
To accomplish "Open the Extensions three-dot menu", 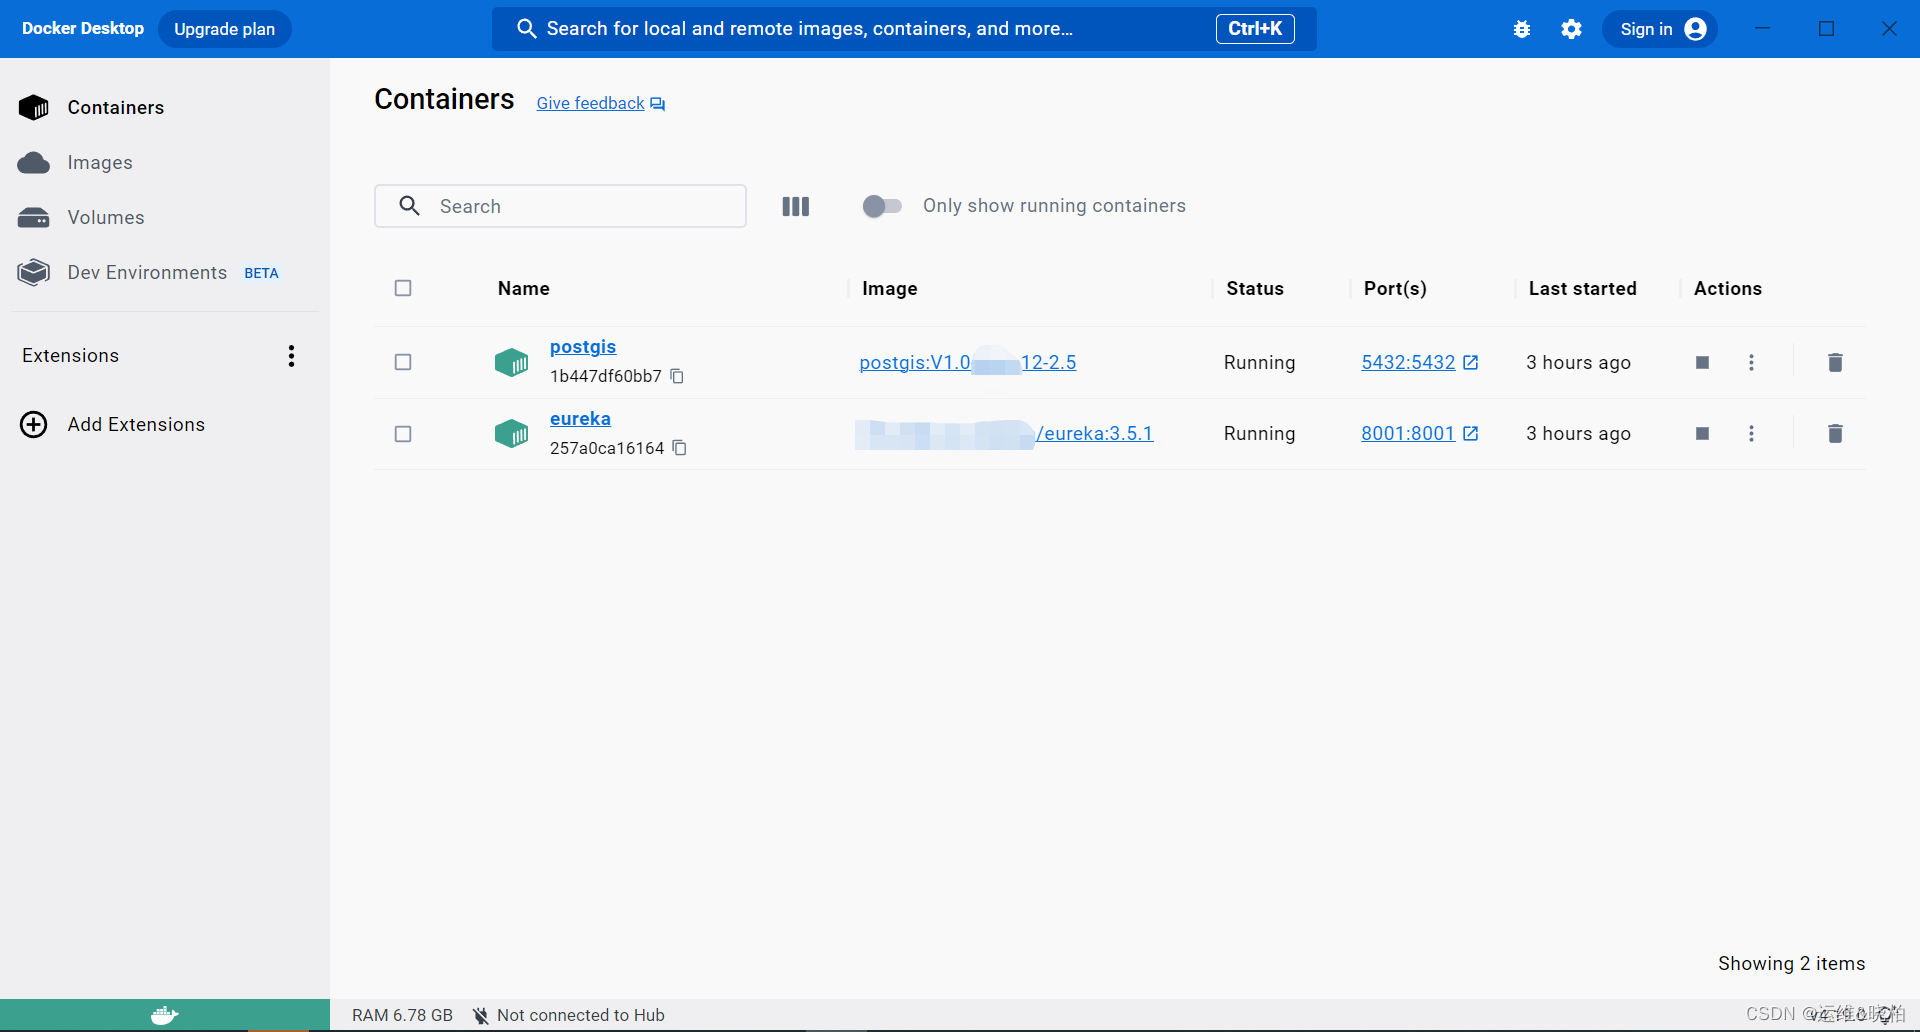I will point(291,356).
